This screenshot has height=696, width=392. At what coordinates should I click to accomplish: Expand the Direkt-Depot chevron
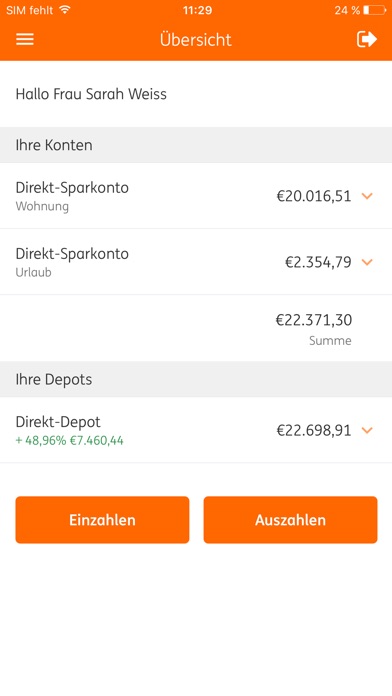pyautogui.click(x=367, y=430)
